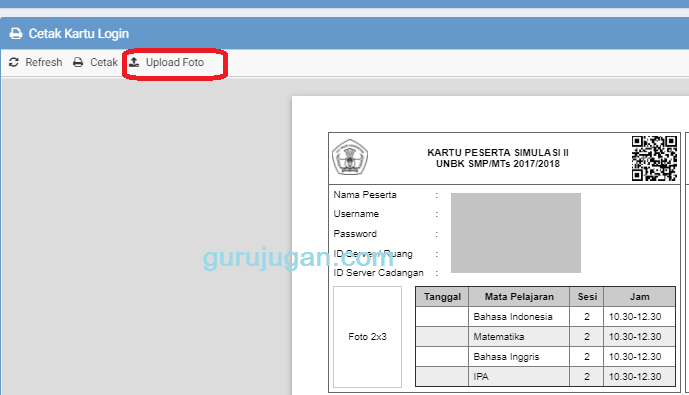
Task: Select the Bahasa Inggris subject cell
Action: pyautogui.click(x=519, y=357)
